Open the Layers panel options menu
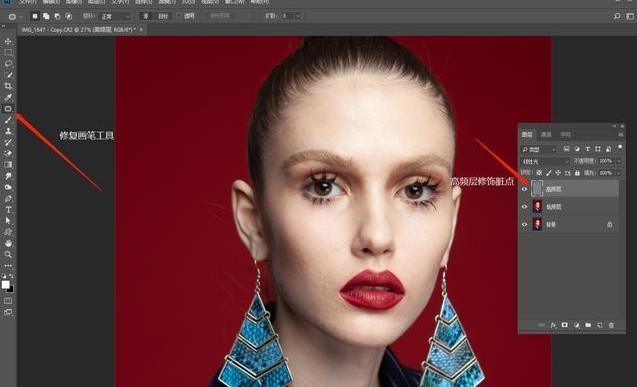This screenshot has width=637, height=387. [620, 134]
